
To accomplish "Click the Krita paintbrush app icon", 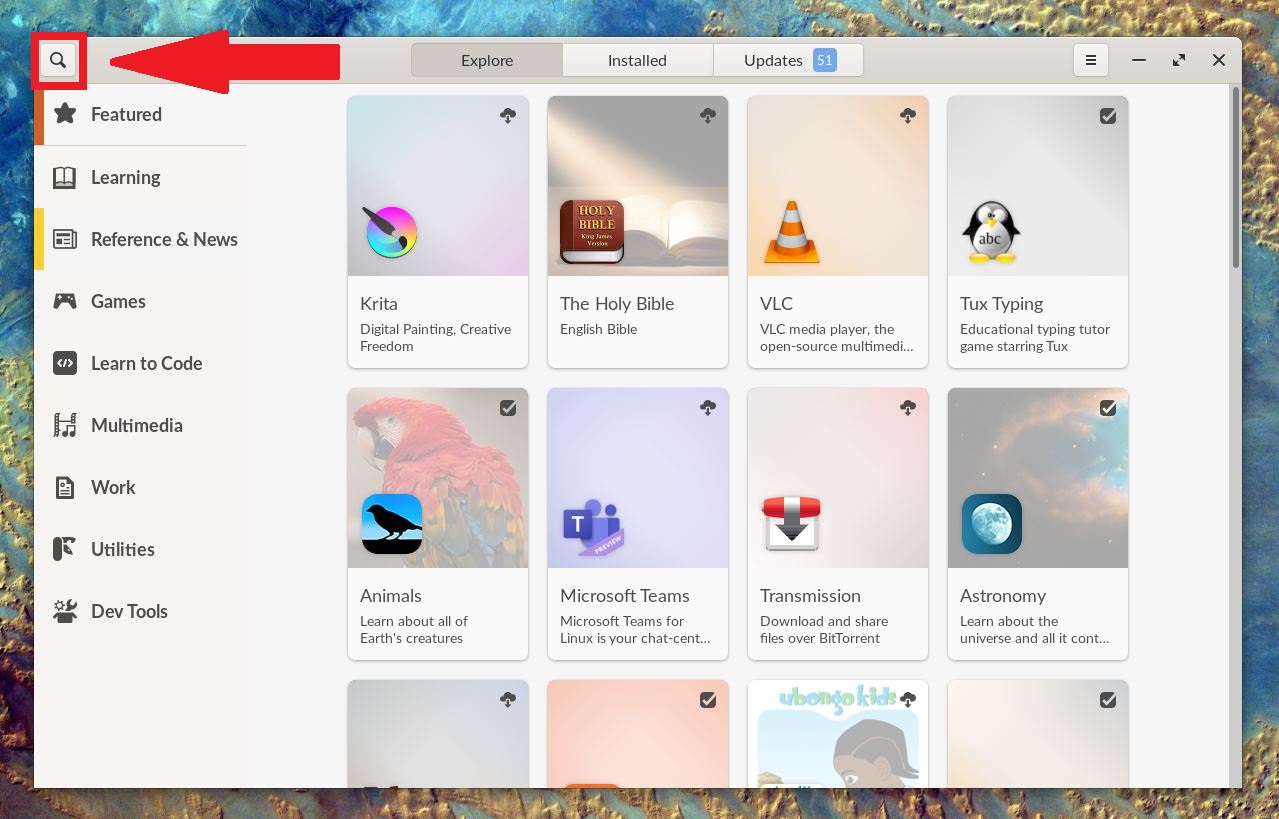I will pyautogui.click(x=390, y=232).
